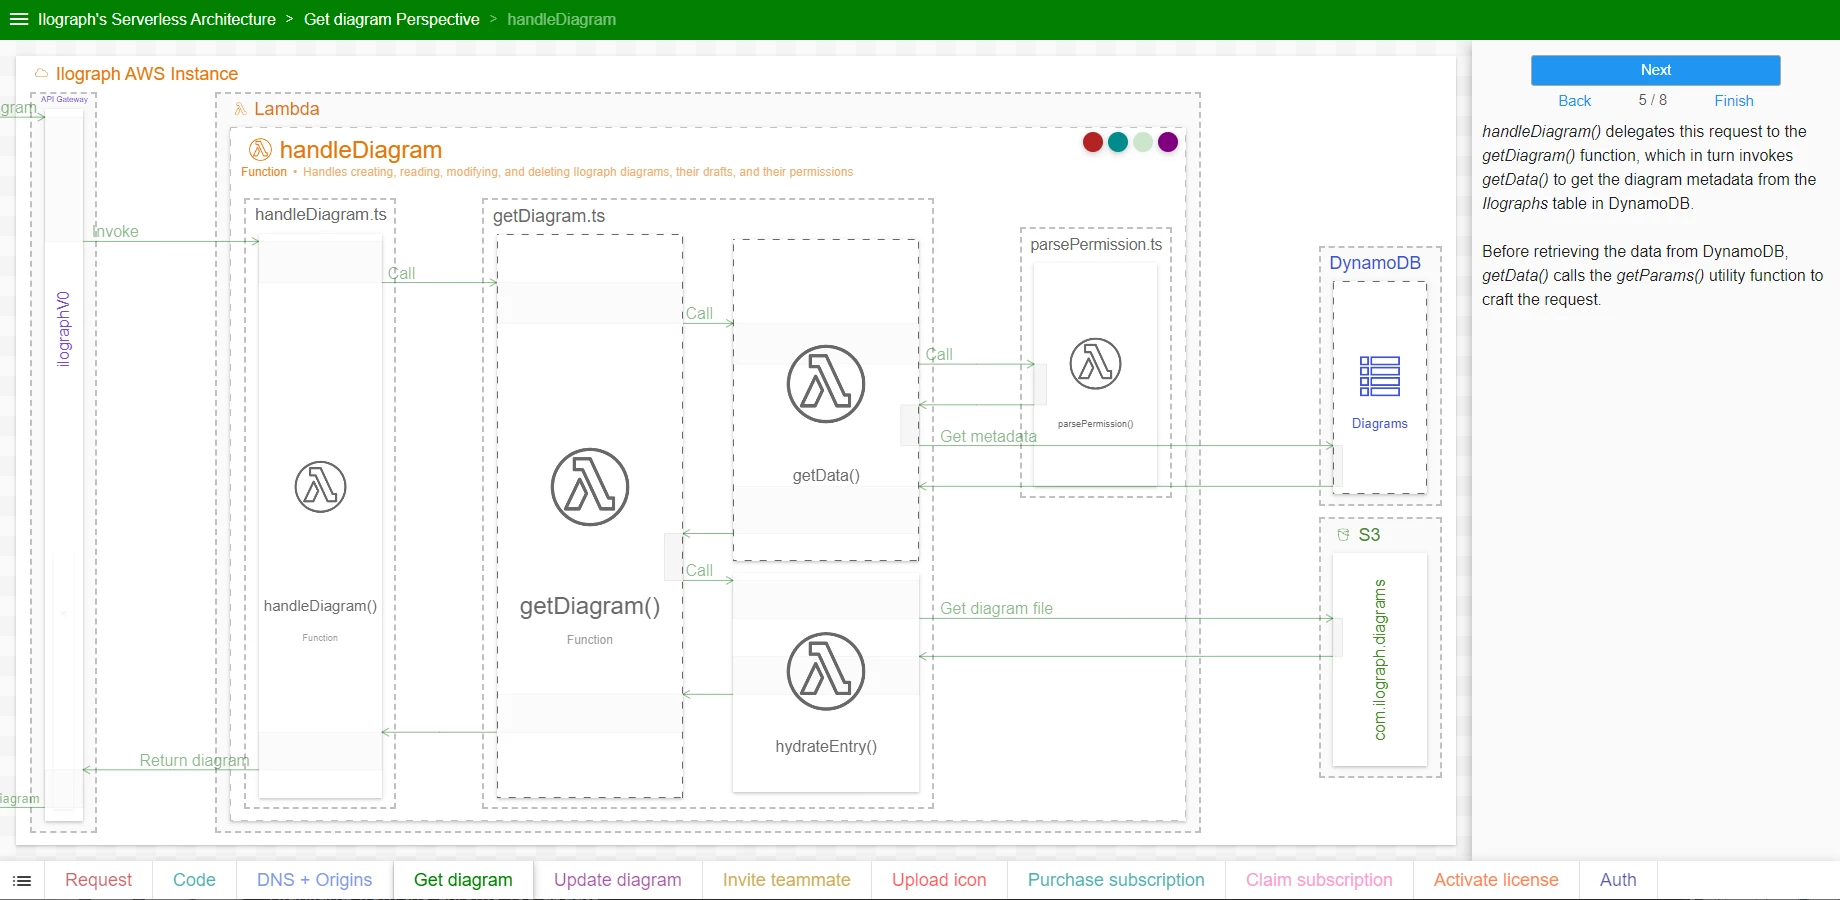
Task: Click the S3 bucket icon
Action: coord(1343,535)
